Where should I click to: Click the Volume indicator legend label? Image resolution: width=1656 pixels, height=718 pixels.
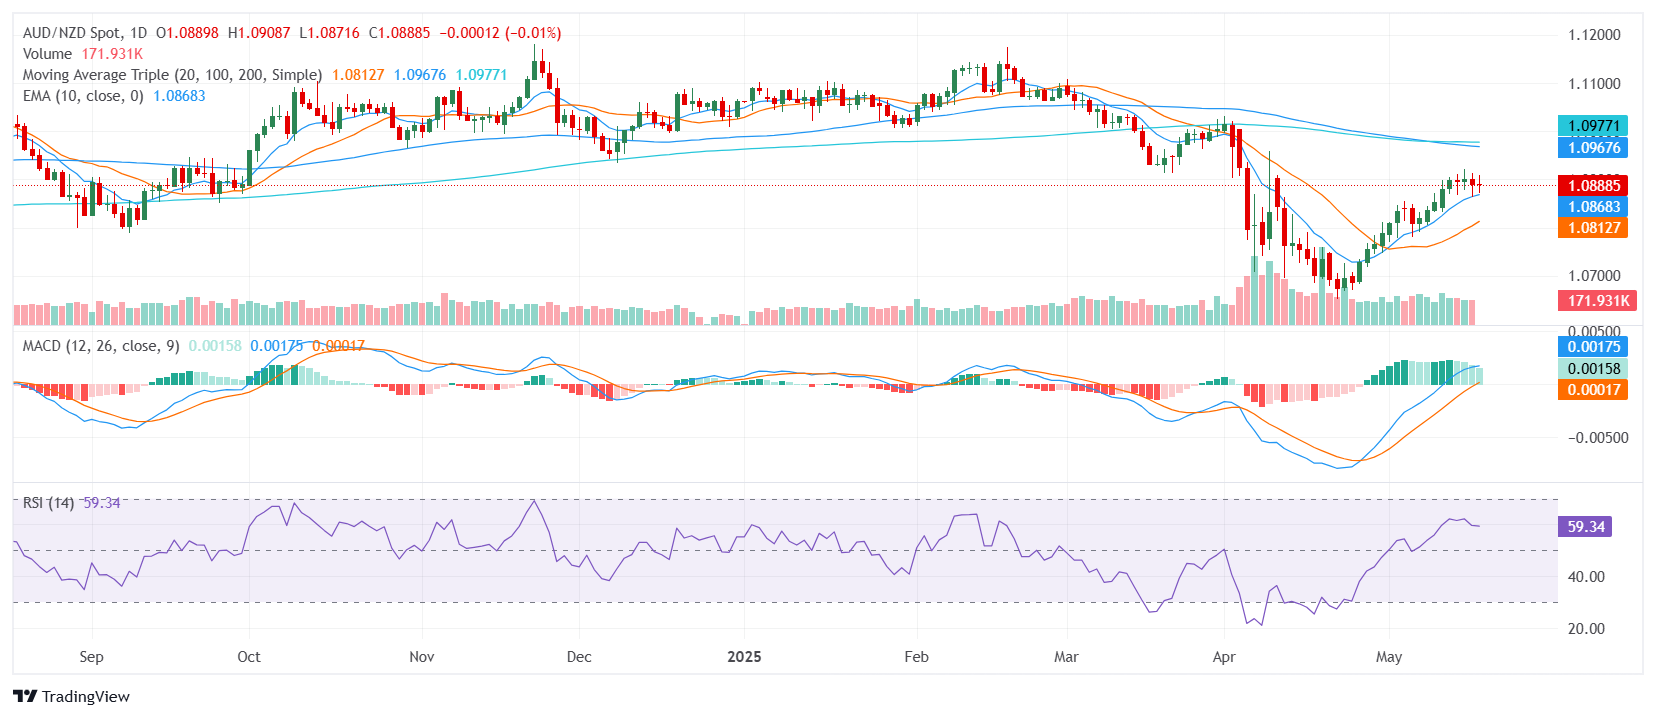[47, 54]
